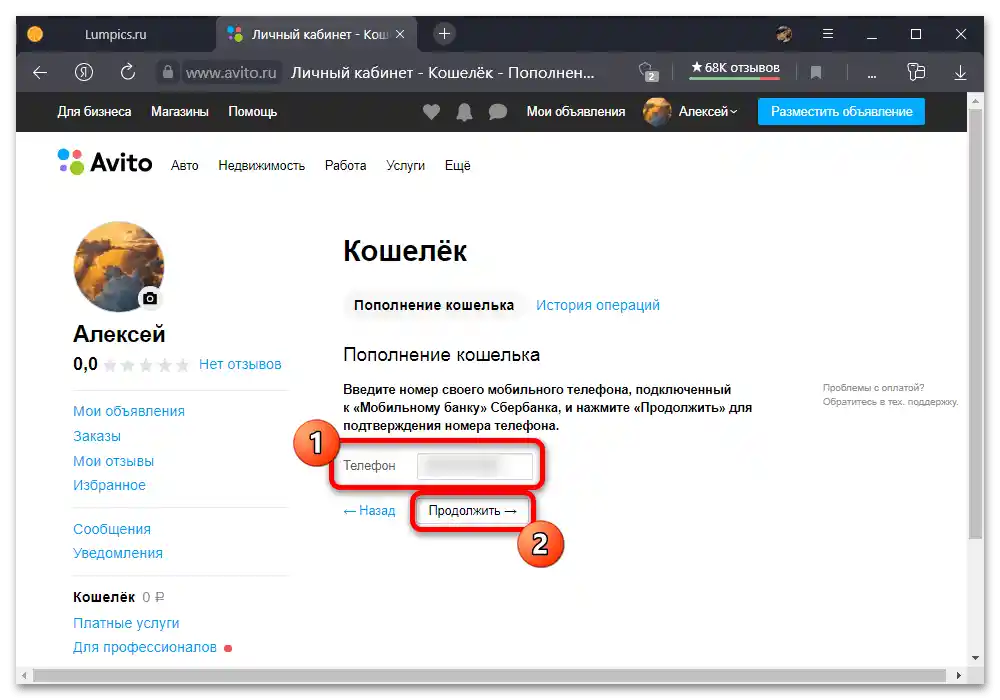Open the Недвижимость category
Screen dimensions: 1000x700
click(x=261, y=166)
